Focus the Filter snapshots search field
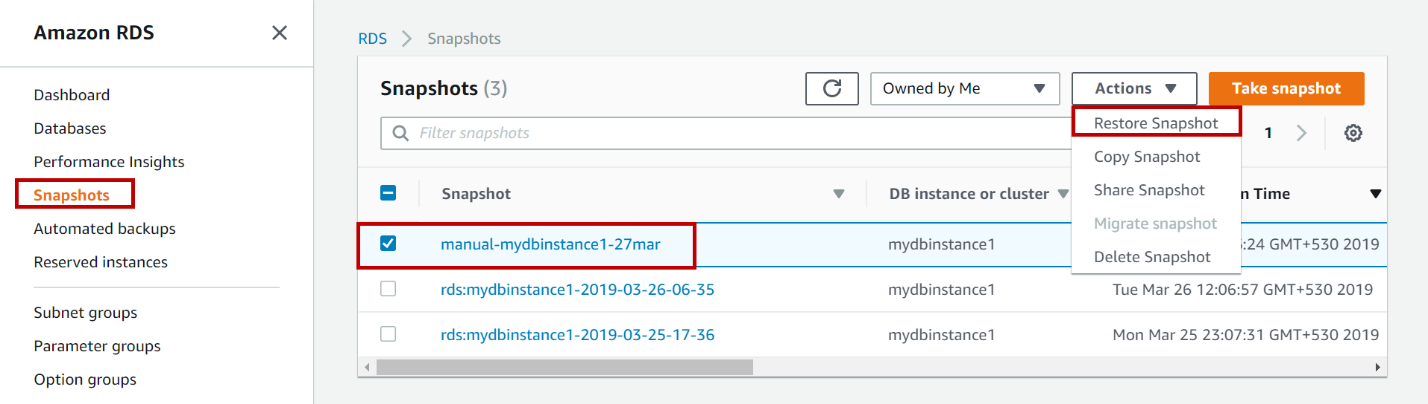 point(720,133)
